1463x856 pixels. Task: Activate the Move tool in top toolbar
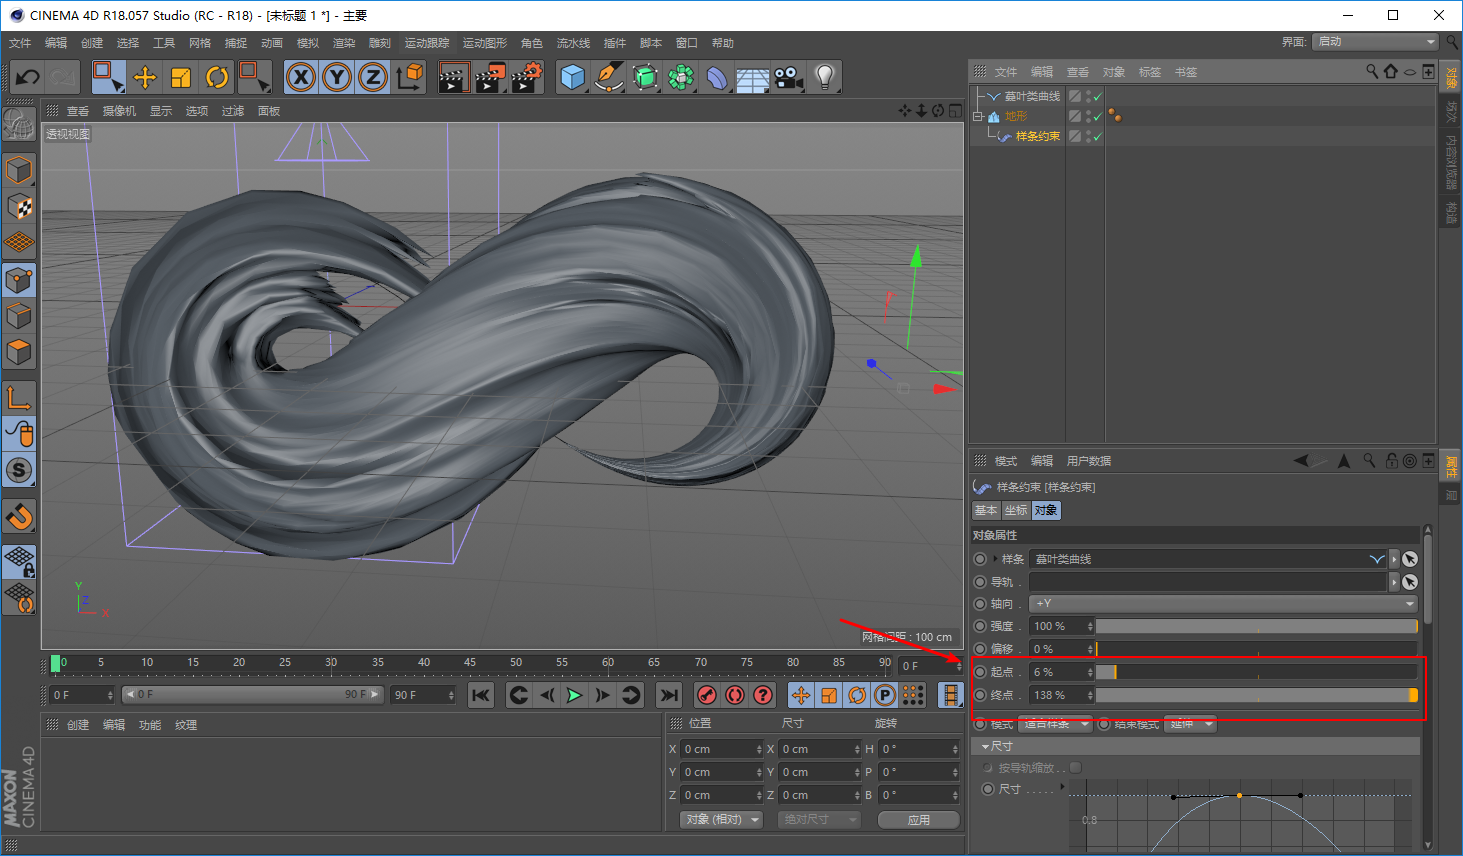coord(145,77)
